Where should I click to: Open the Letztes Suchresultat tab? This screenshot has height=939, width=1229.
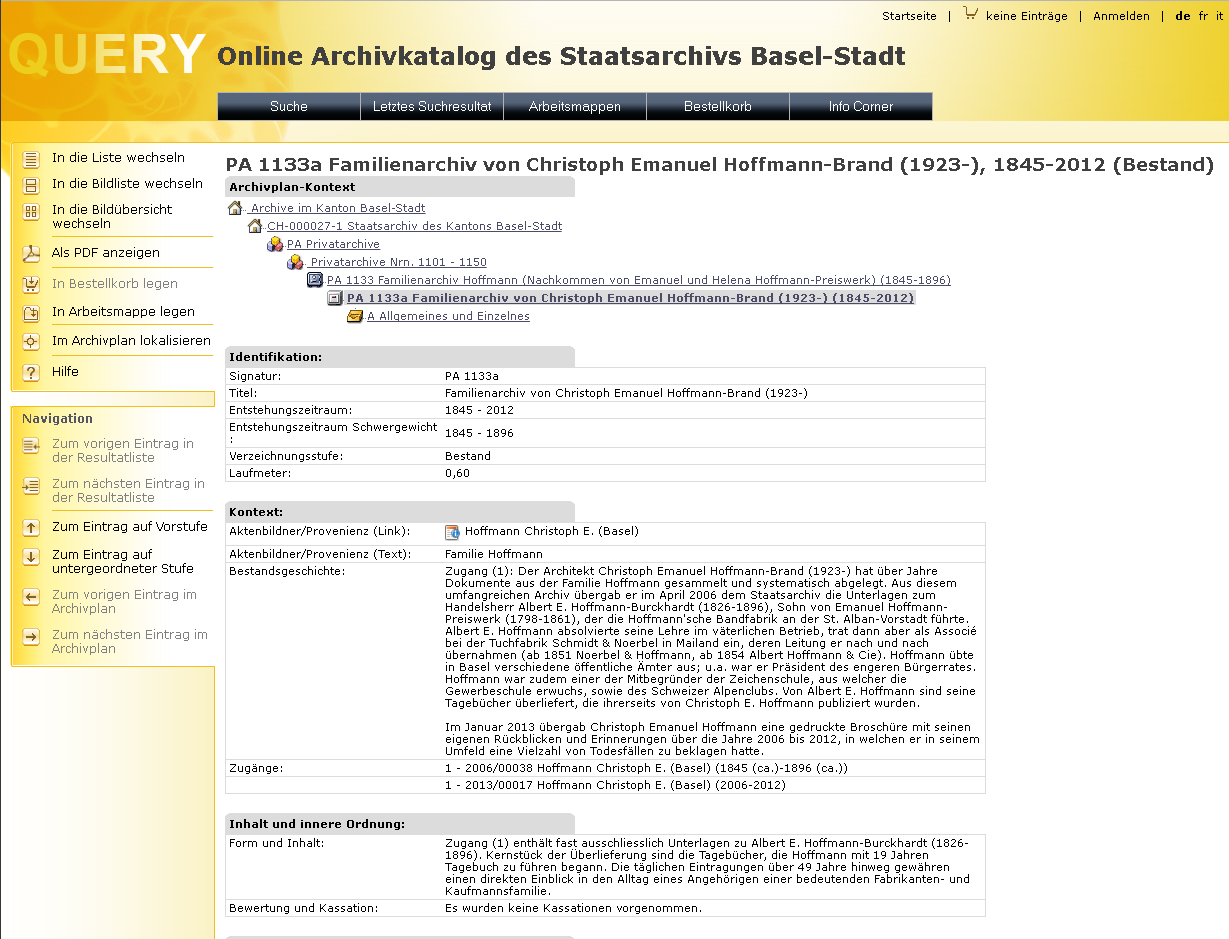pyautogui.click(x=432, y=107)
